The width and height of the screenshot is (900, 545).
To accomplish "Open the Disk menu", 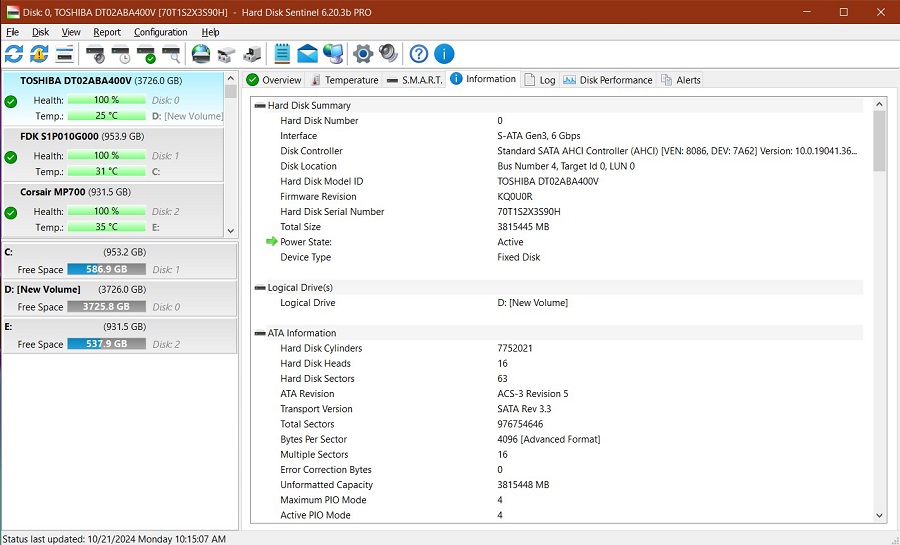I will 40,32.
